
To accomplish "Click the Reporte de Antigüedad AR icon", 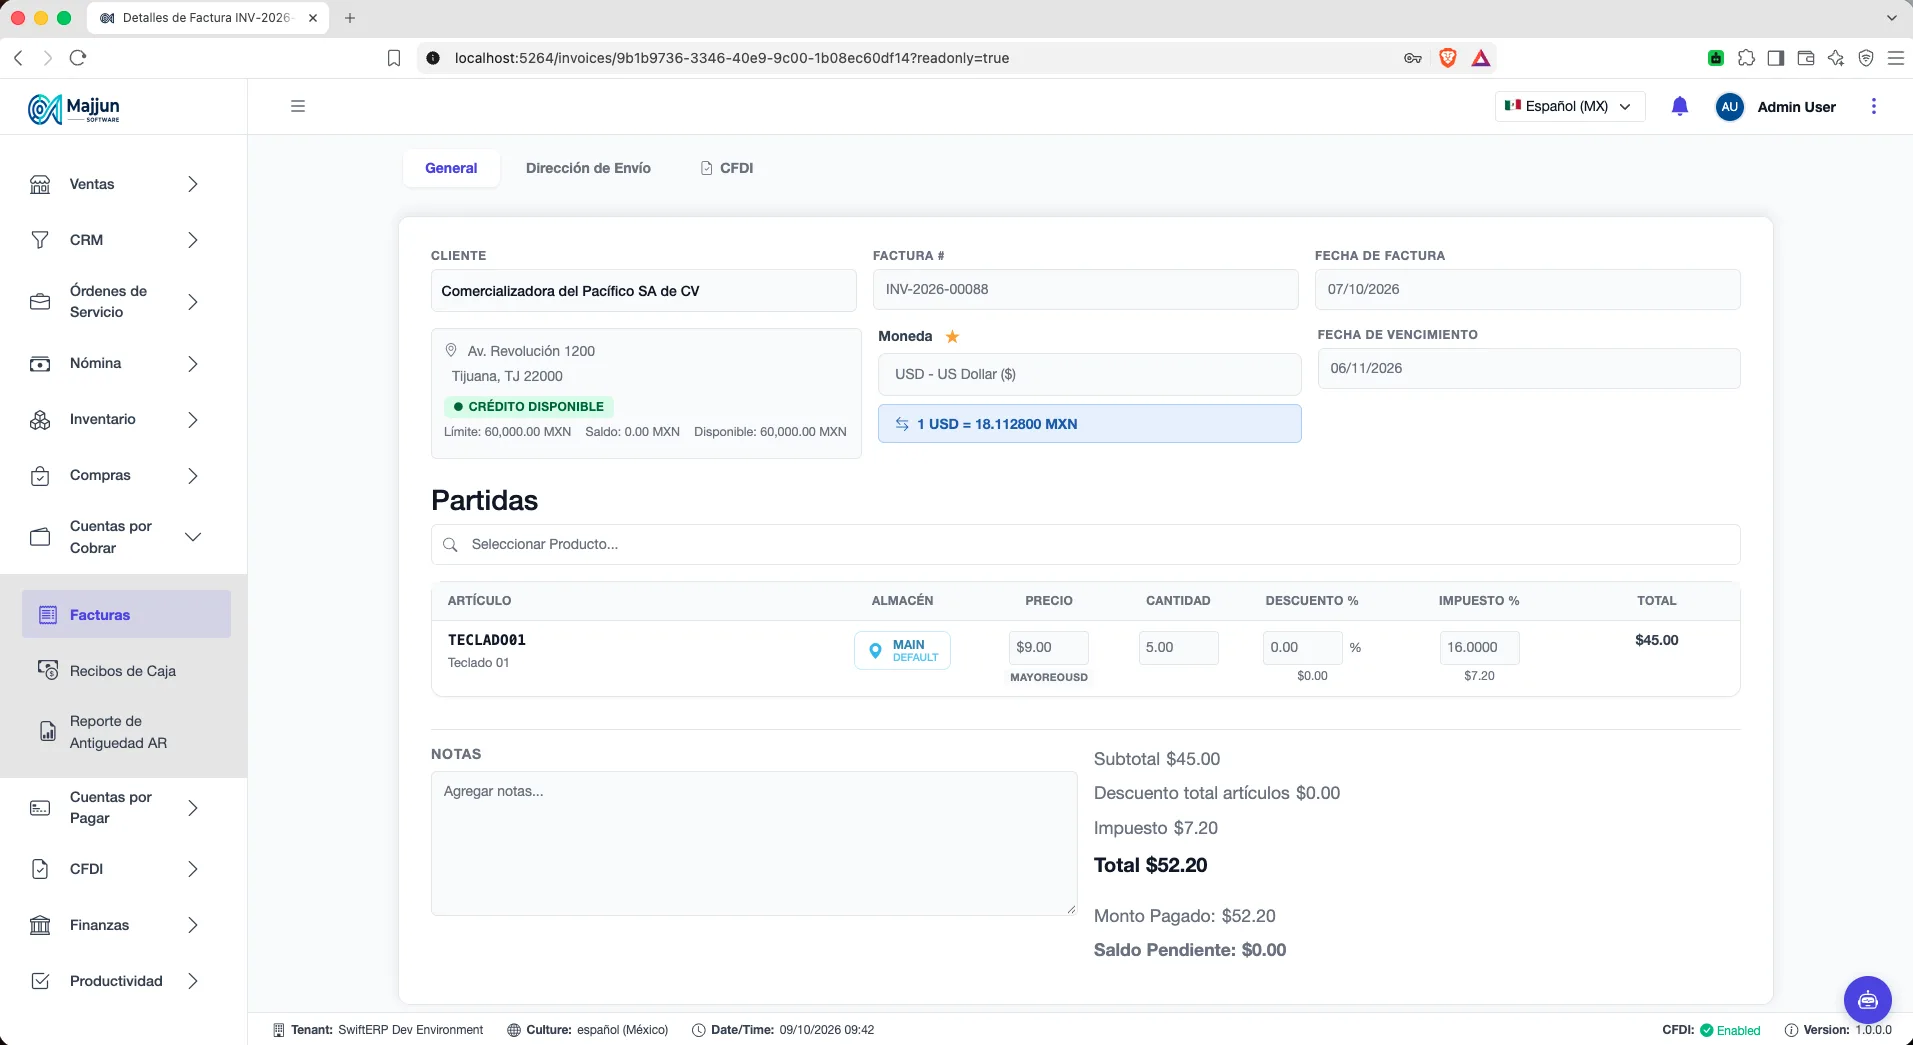I will [x=47, y=732].
